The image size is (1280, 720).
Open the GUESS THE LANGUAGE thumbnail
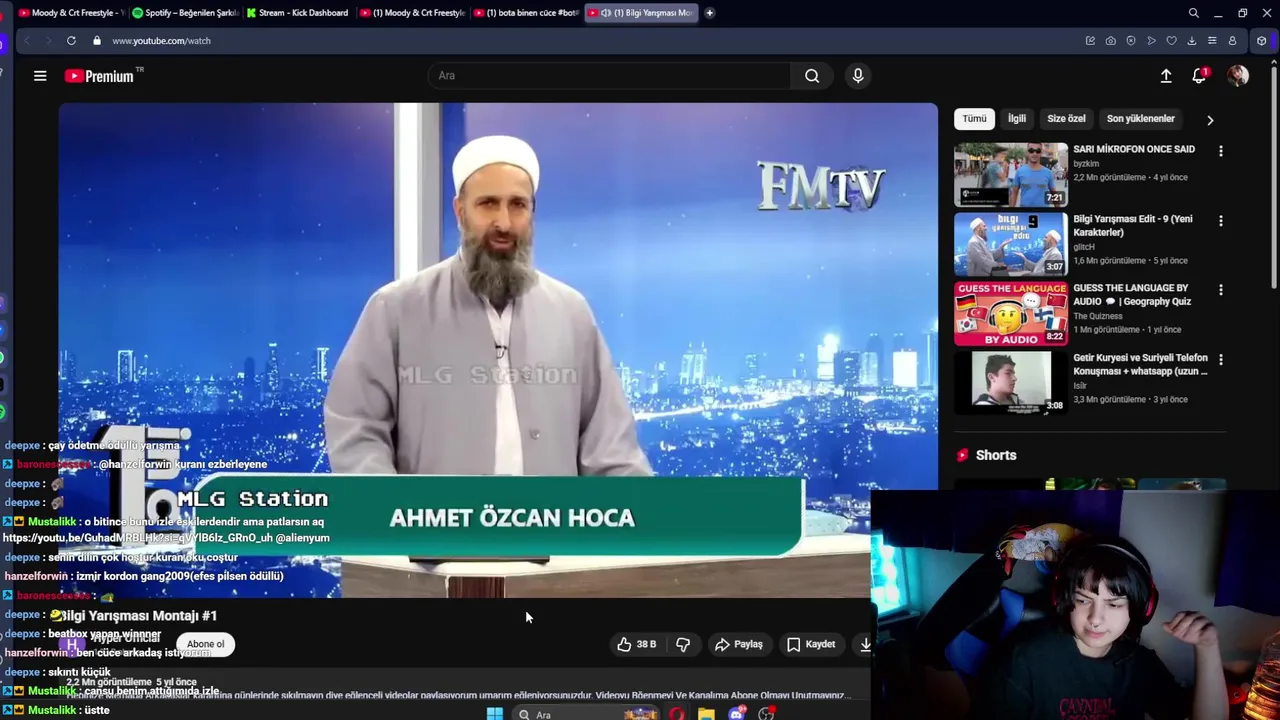point(1011,314)
